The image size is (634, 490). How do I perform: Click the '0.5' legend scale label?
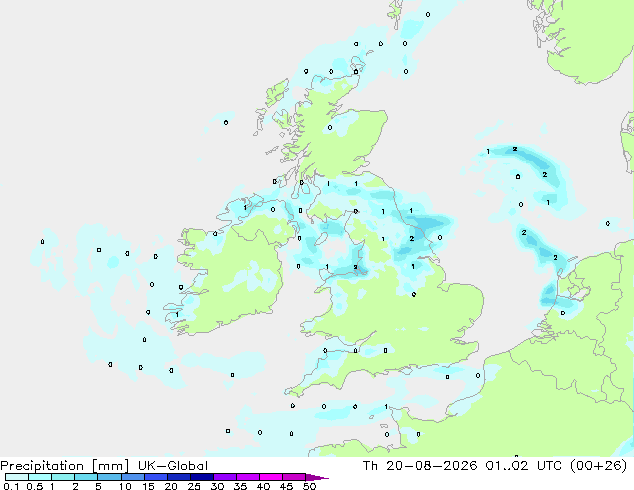tap(35, 486)
